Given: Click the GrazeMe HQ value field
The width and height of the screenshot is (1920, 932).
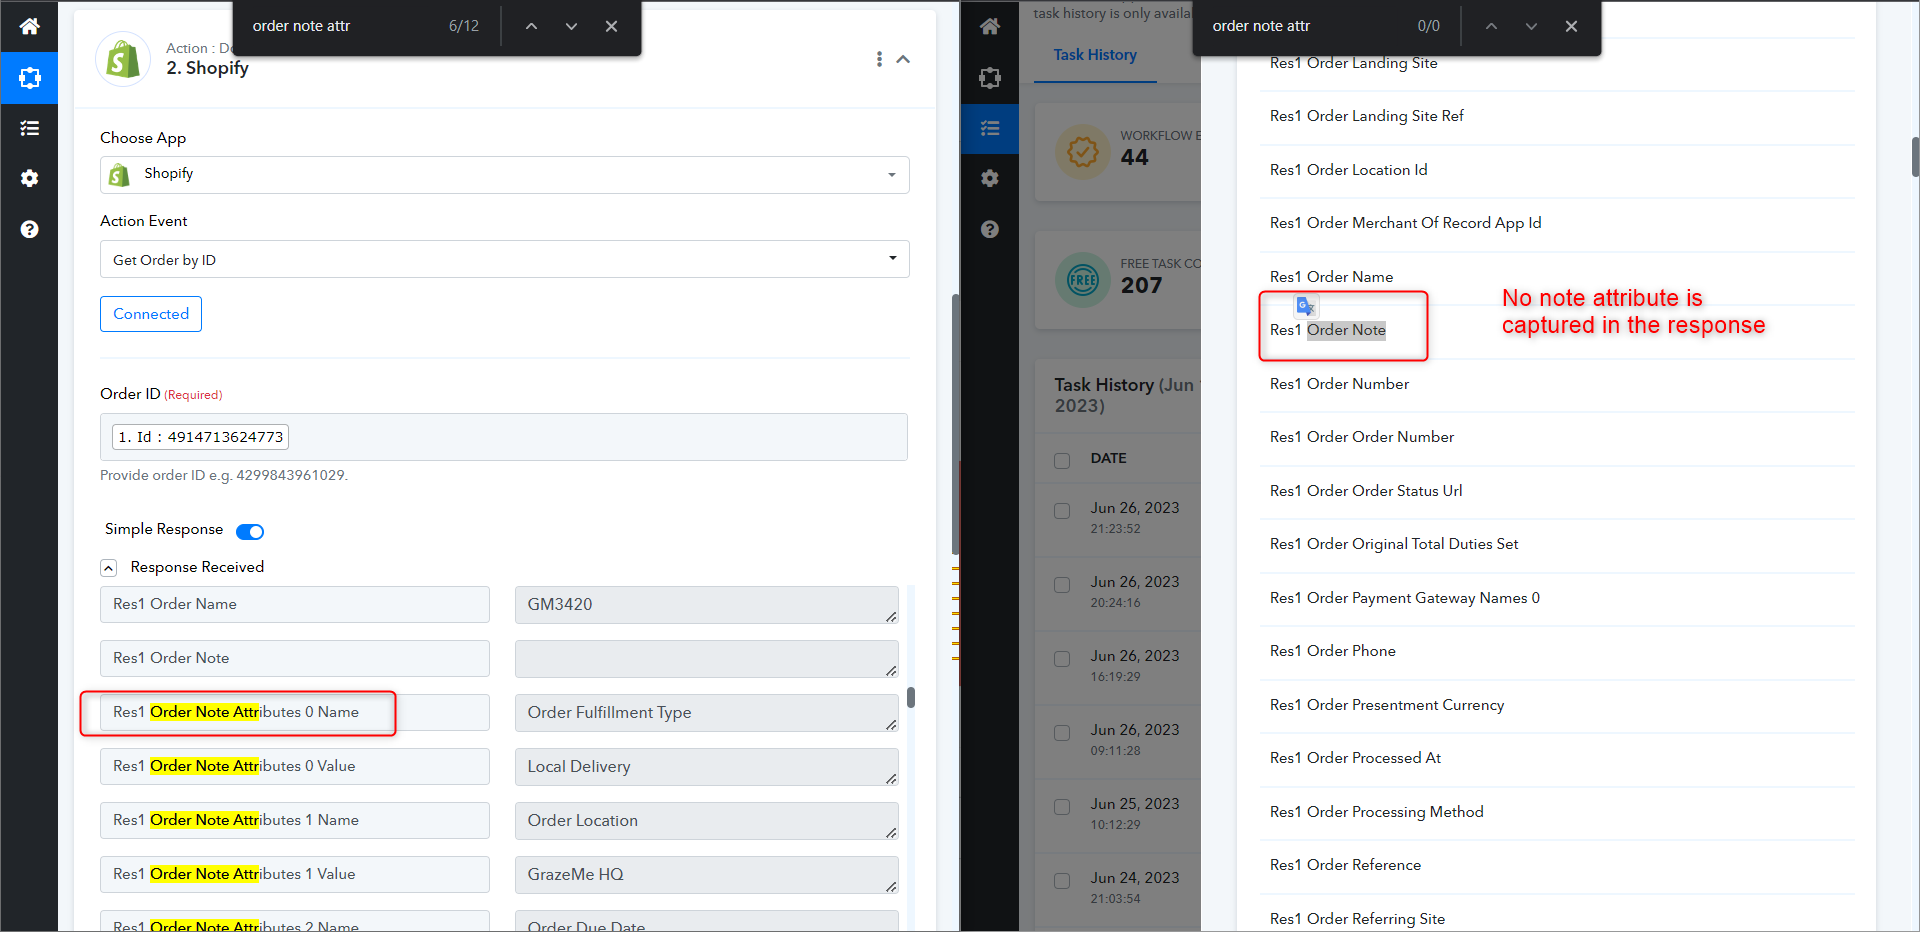Looking at the screenshot, I should click(707, 874).
